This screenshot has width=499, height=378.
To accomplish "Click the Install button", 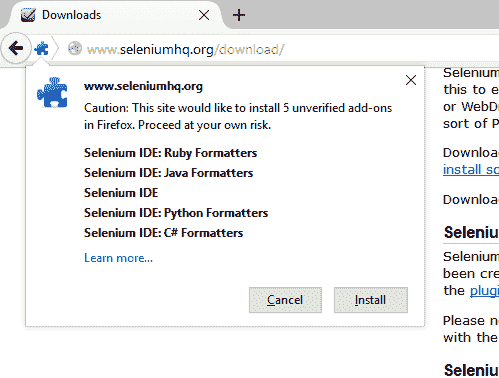I will [371, 300].
